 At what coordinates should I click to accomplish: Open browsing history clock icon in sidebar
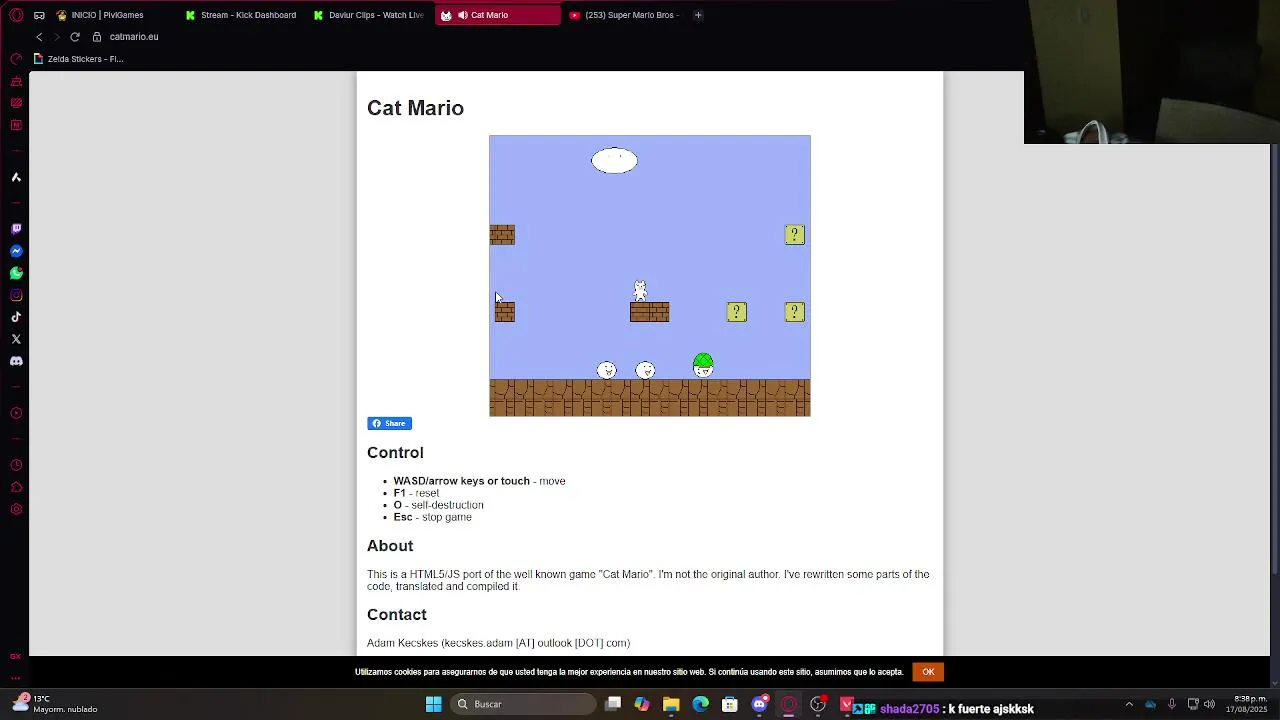pyautogui.click(x=16, y=465)
